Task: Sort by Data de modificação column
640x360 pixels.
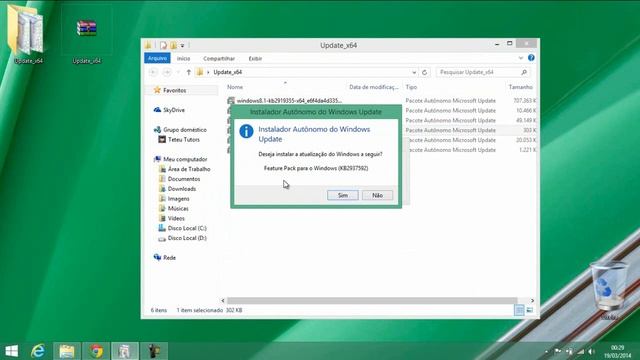Action: tap(373, 87)
